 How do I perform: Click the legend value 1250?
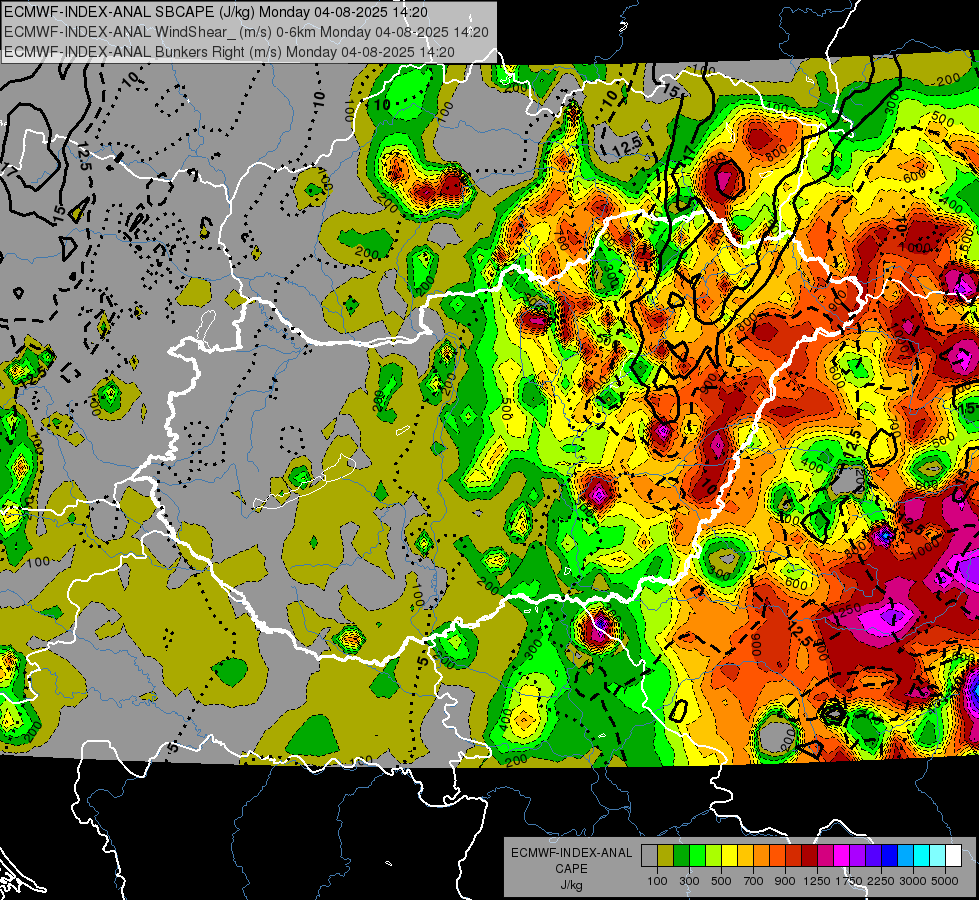tap(817, 881)
